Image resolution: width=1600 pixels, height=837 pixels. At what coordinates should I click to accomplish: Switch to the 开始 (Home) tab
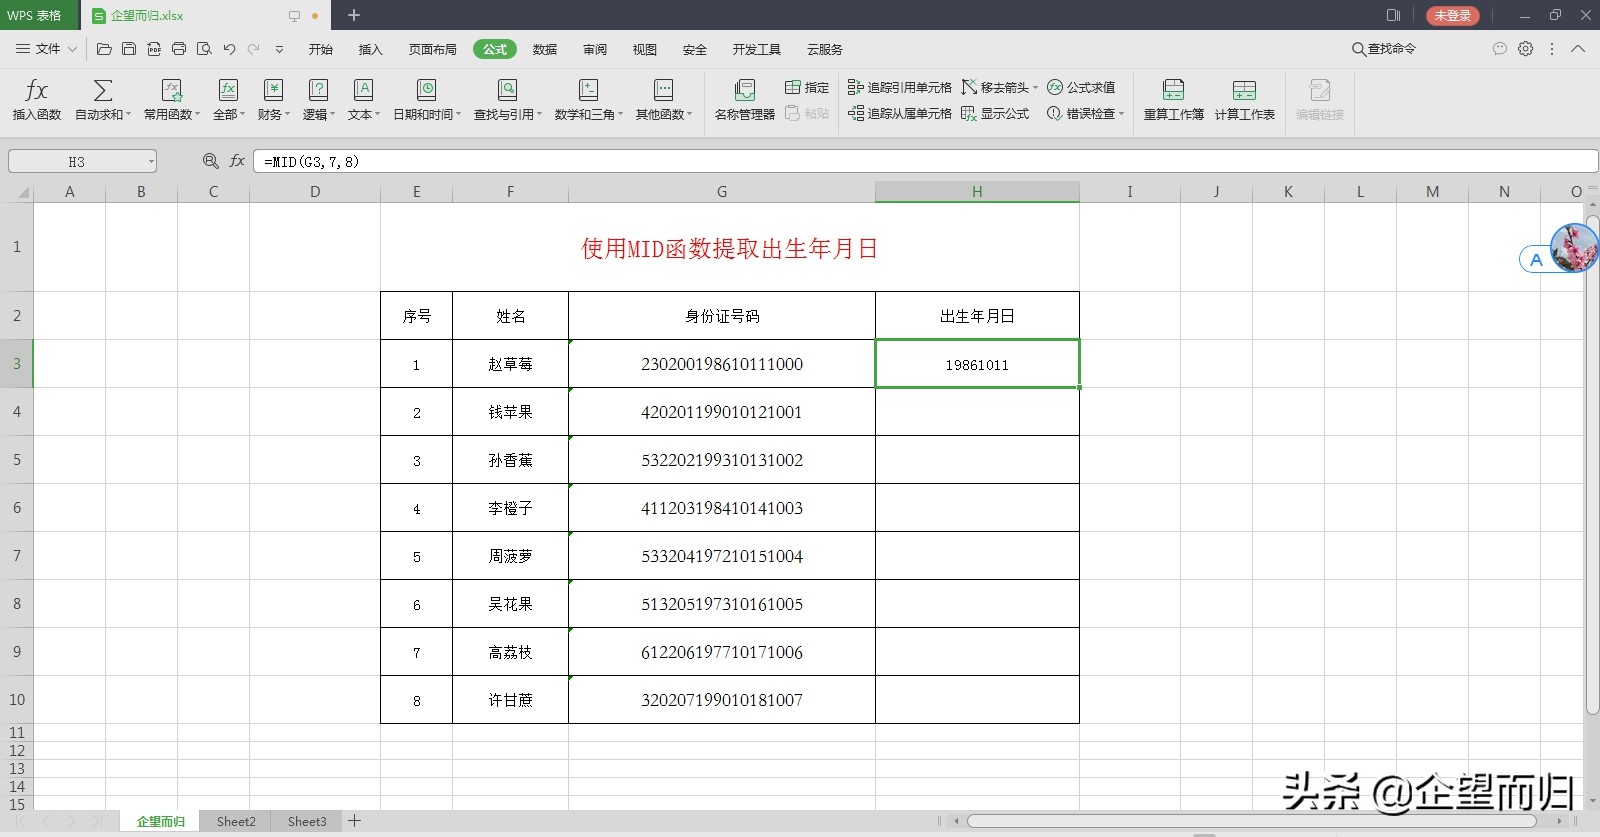tap(320, 49)
